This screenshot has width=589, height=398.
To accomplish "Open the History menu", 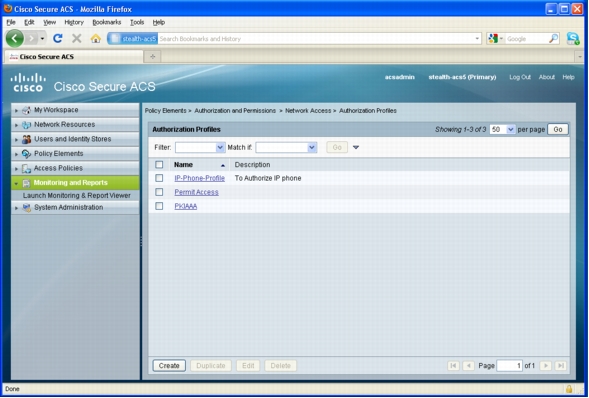I will coord(74,22).
